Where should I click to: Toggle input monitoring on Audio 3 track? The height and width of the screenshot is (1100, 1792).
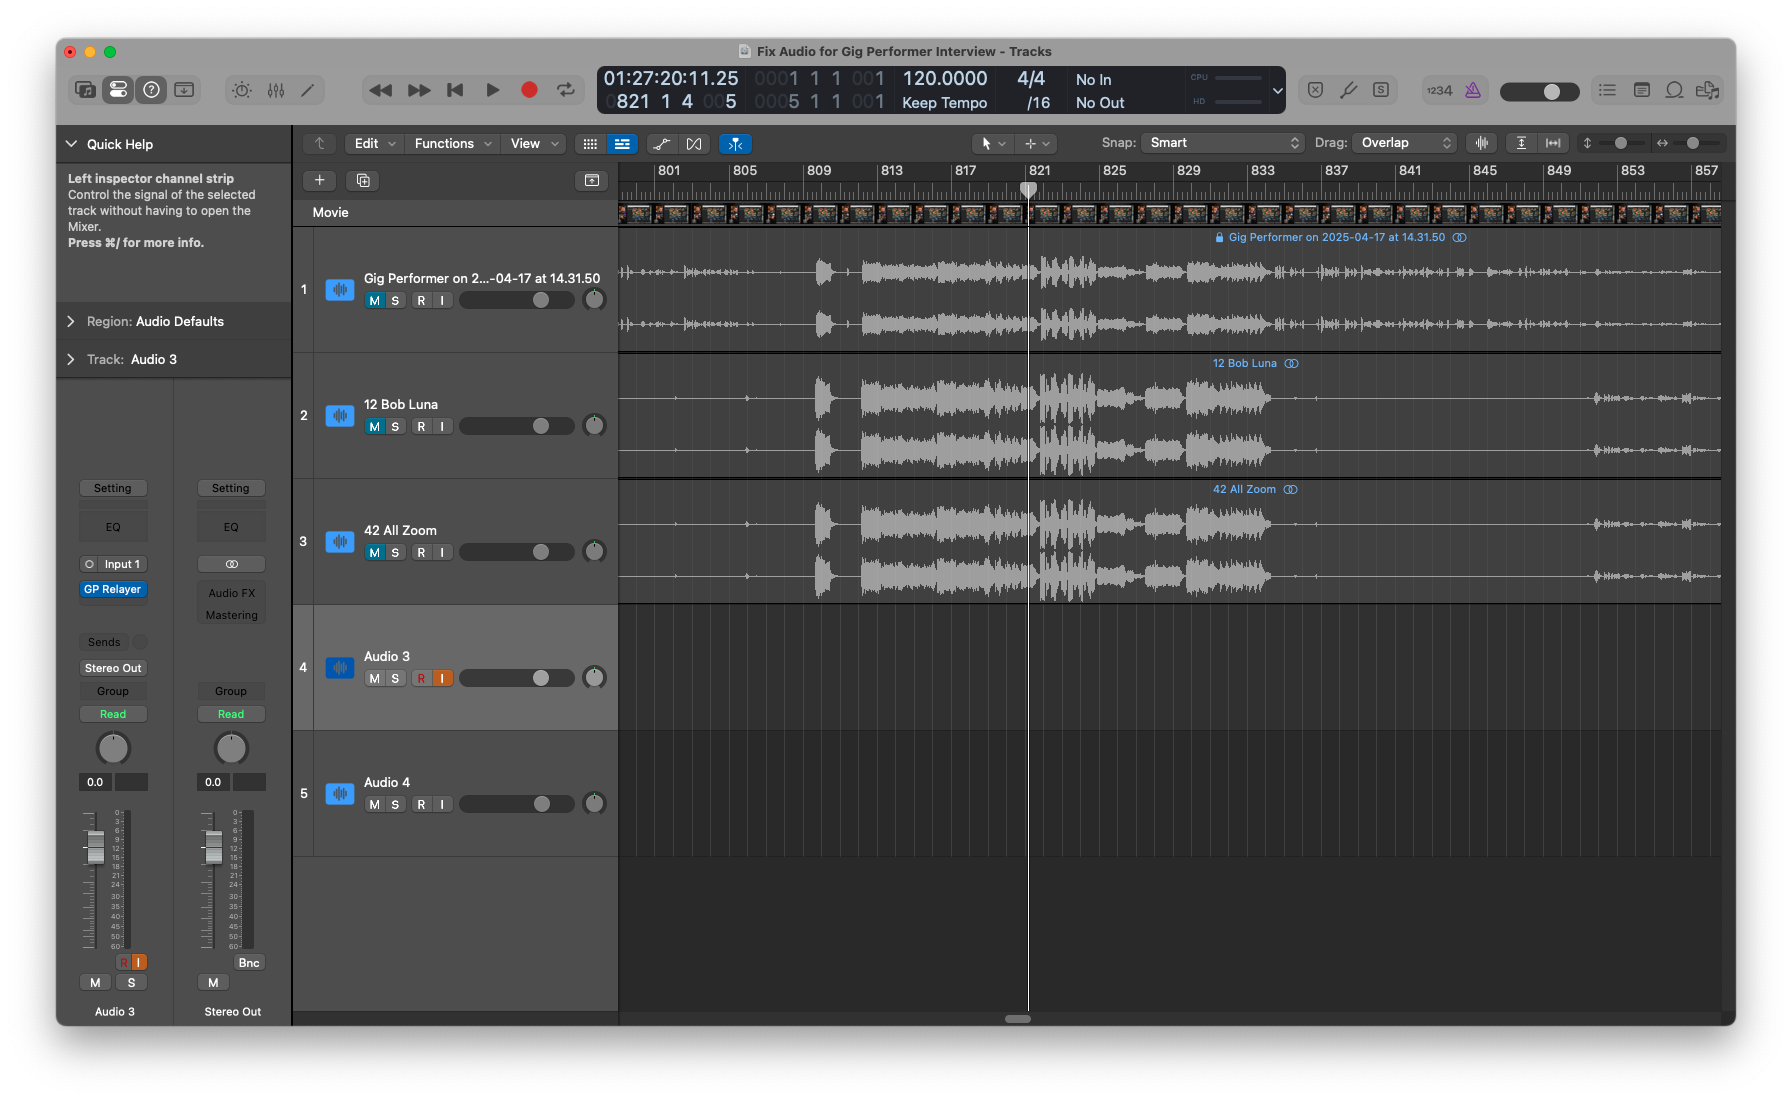coord(442,679)
